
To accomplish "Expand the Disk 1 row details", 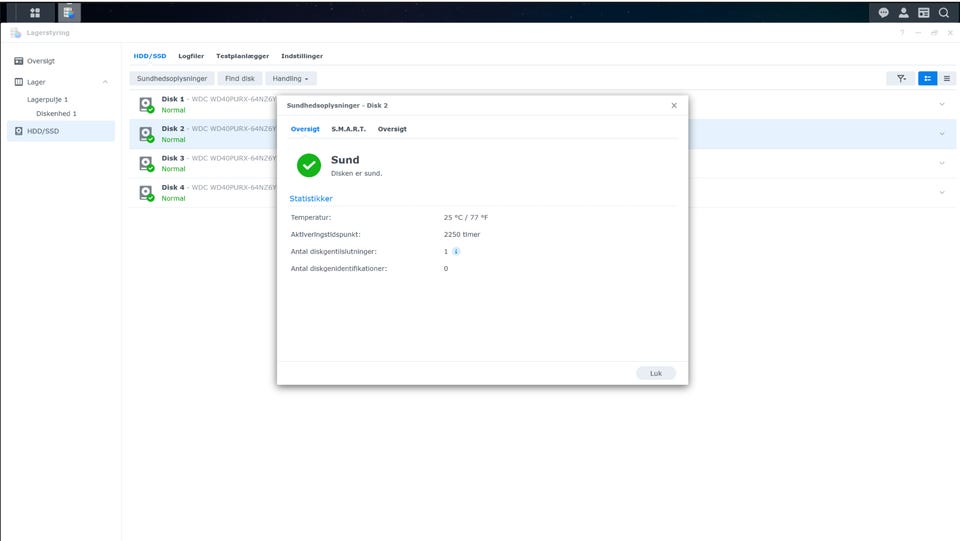I will pyautogui.click(x=941, y=104).
